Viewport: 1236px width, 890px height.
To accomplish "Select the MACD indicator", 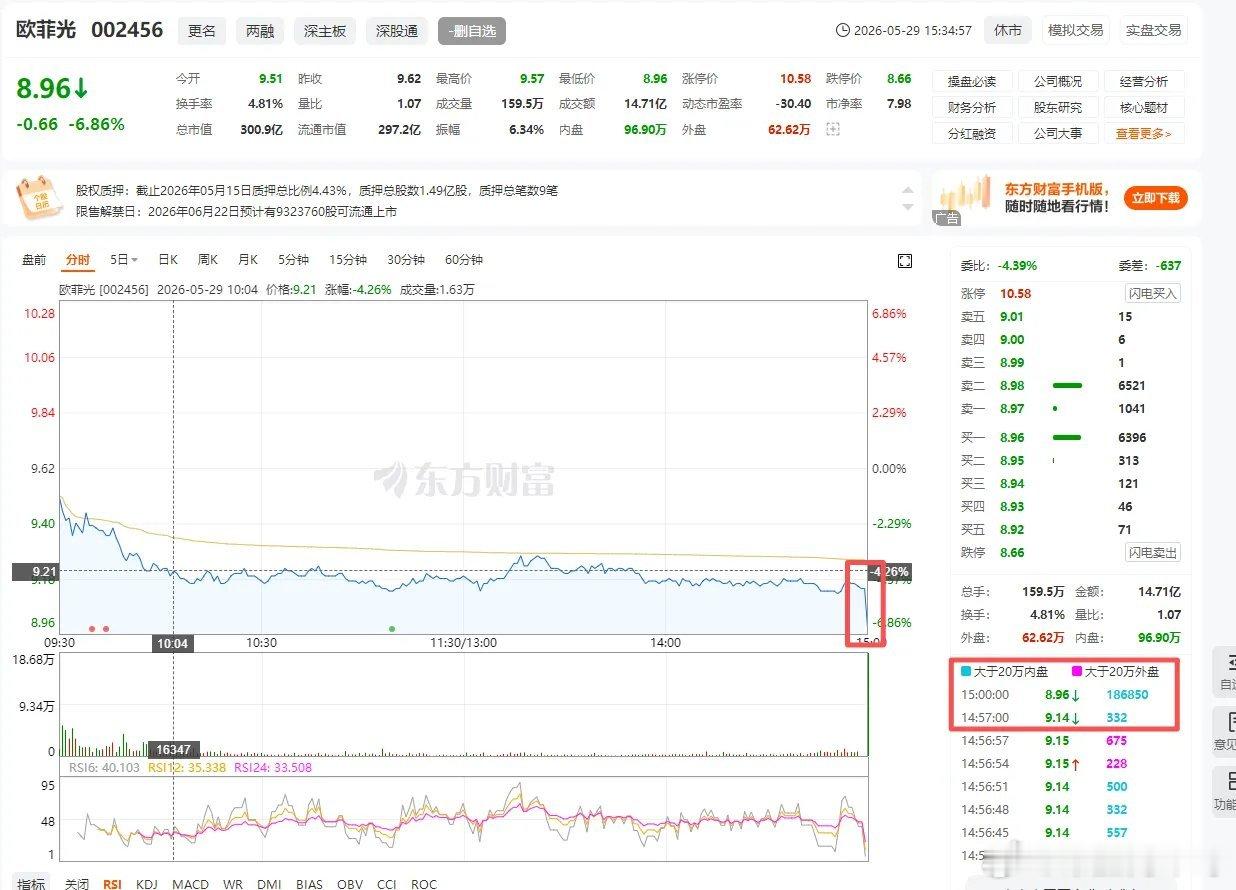I will [x=190, y=884].
